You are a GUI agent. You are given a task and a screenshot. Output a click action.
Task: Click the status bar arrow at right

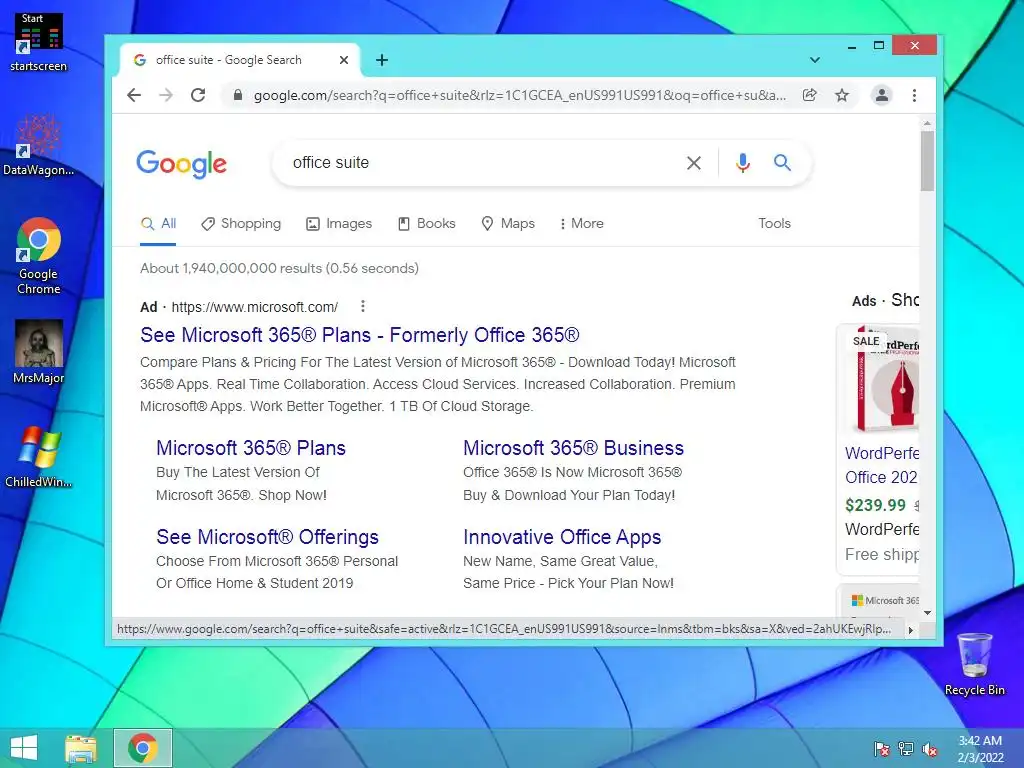point(910,630)
